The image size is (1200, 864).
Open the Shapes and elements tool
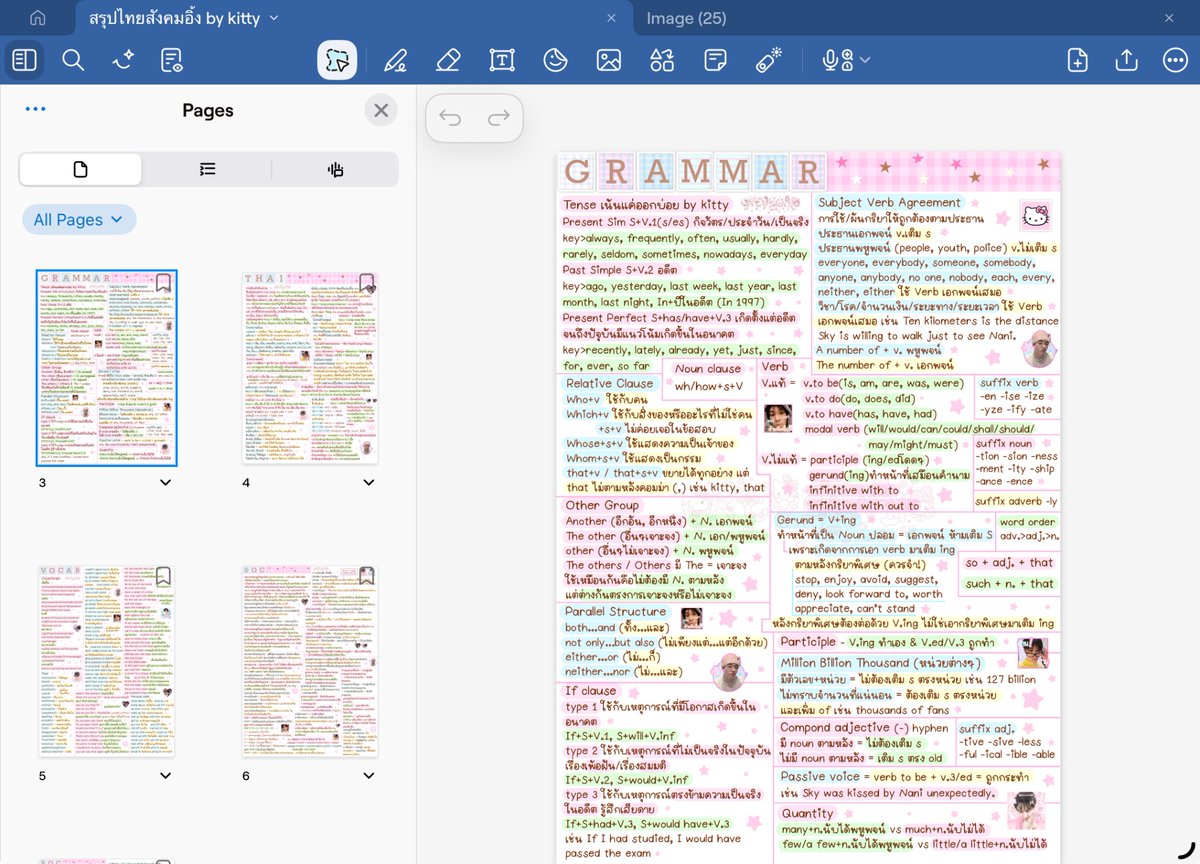(x=662, y=60)
